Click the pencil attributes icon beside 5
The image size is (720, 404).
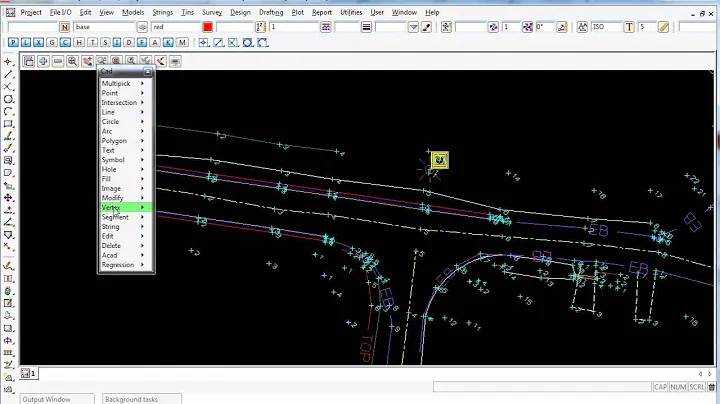(663, 27)
